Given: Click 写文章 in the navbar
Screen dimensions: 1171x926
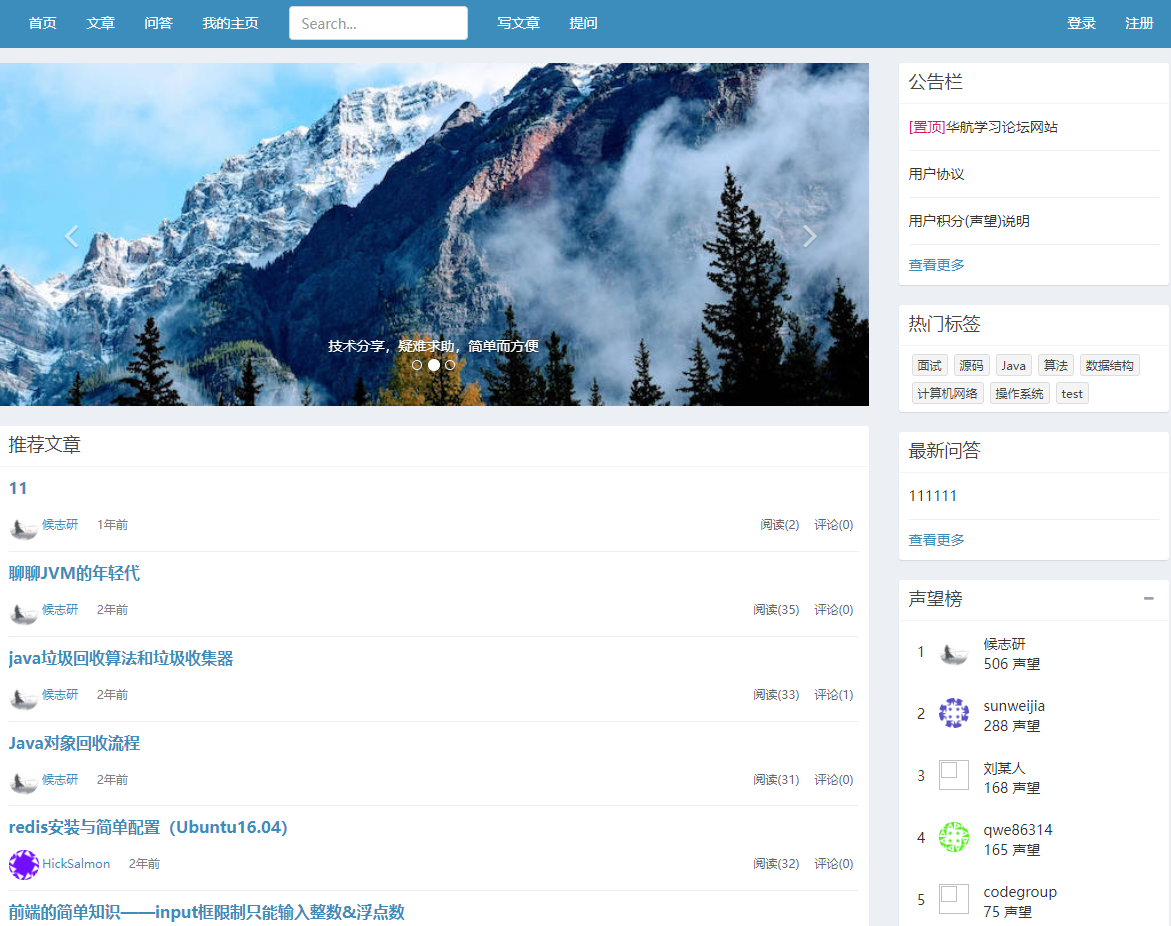Looking at the screenshot, I should 518,23.
